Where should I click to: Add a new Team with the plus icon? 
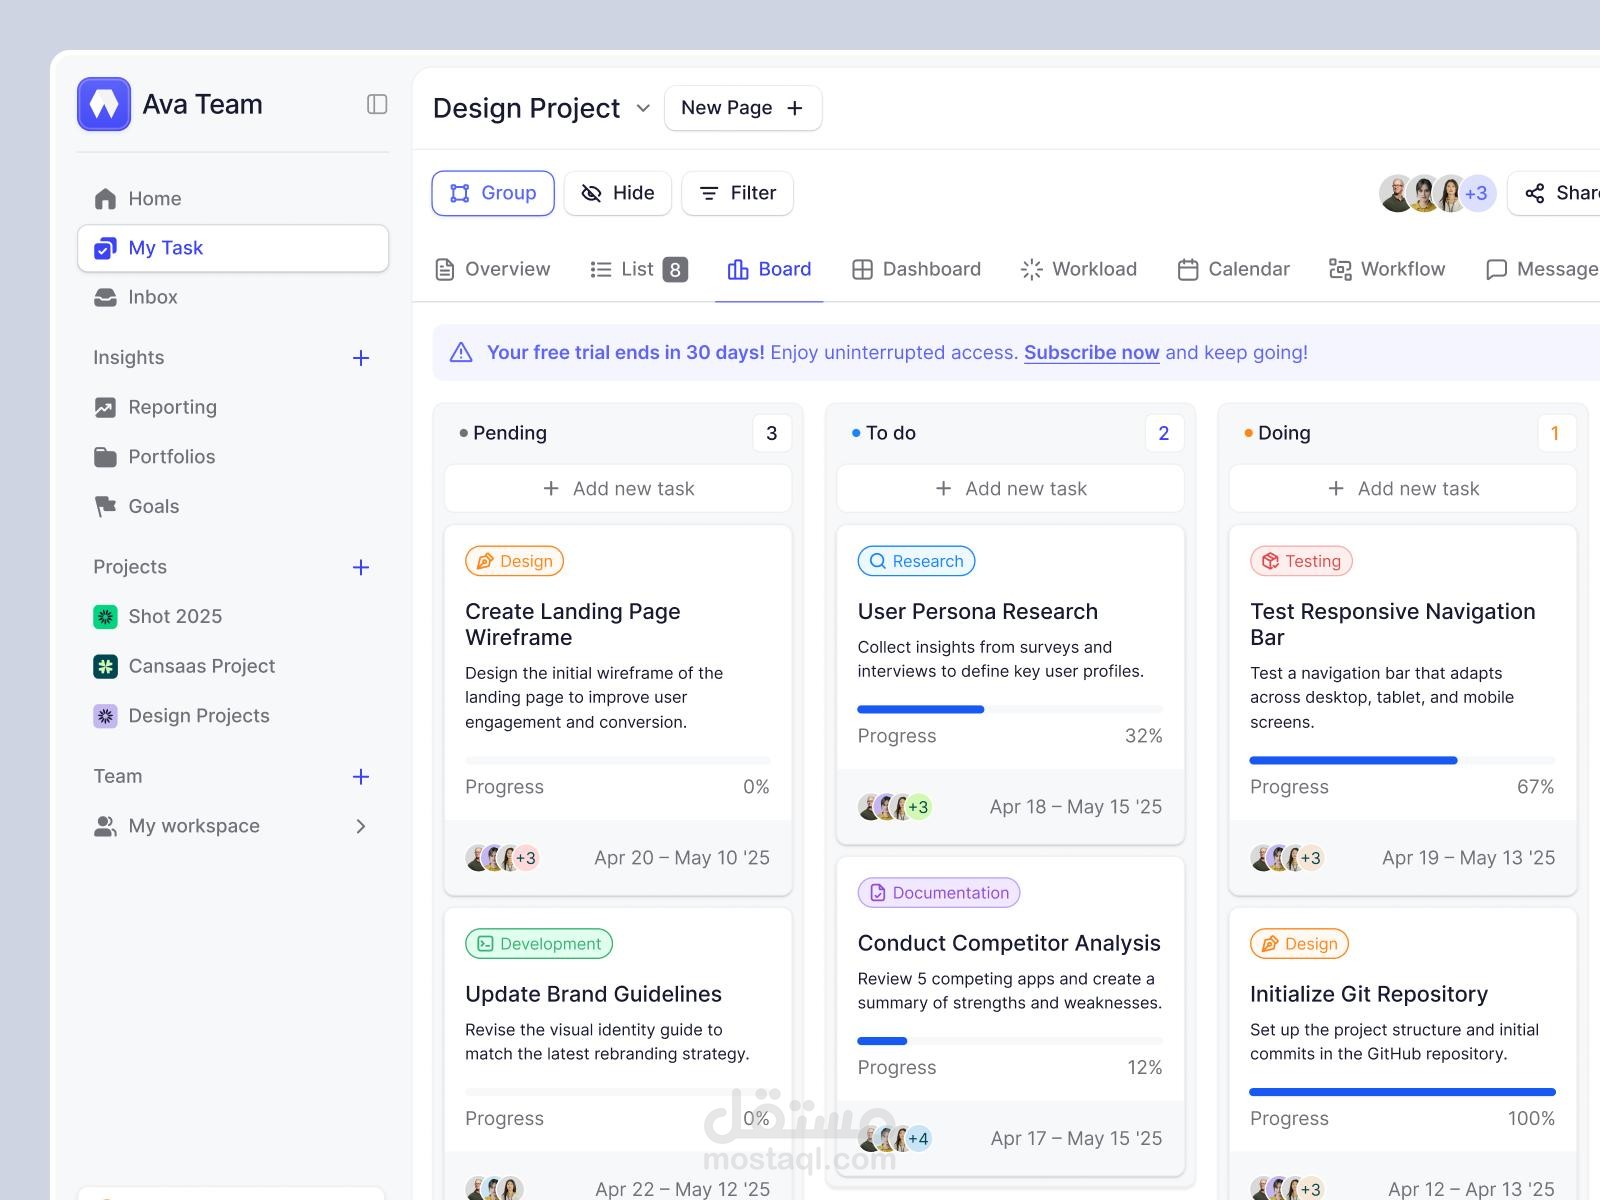[x=361, y=777]
